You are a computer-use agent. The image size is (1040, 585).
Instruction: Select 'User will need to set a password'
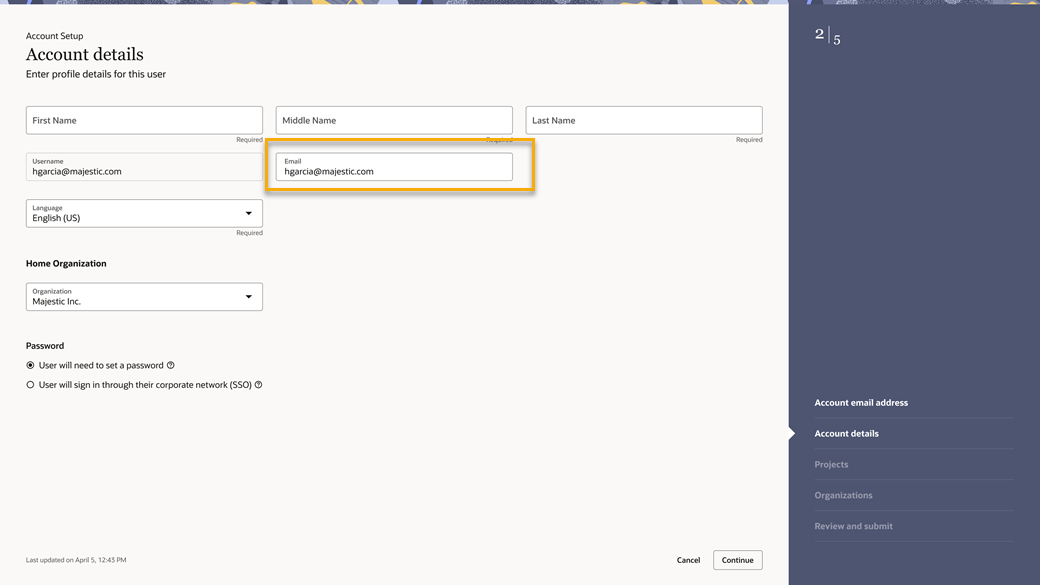[30, 366]
